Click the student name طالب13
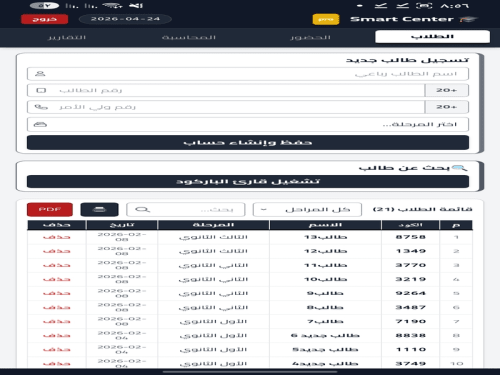The image size is (500, 375). [x=325, y=237]
